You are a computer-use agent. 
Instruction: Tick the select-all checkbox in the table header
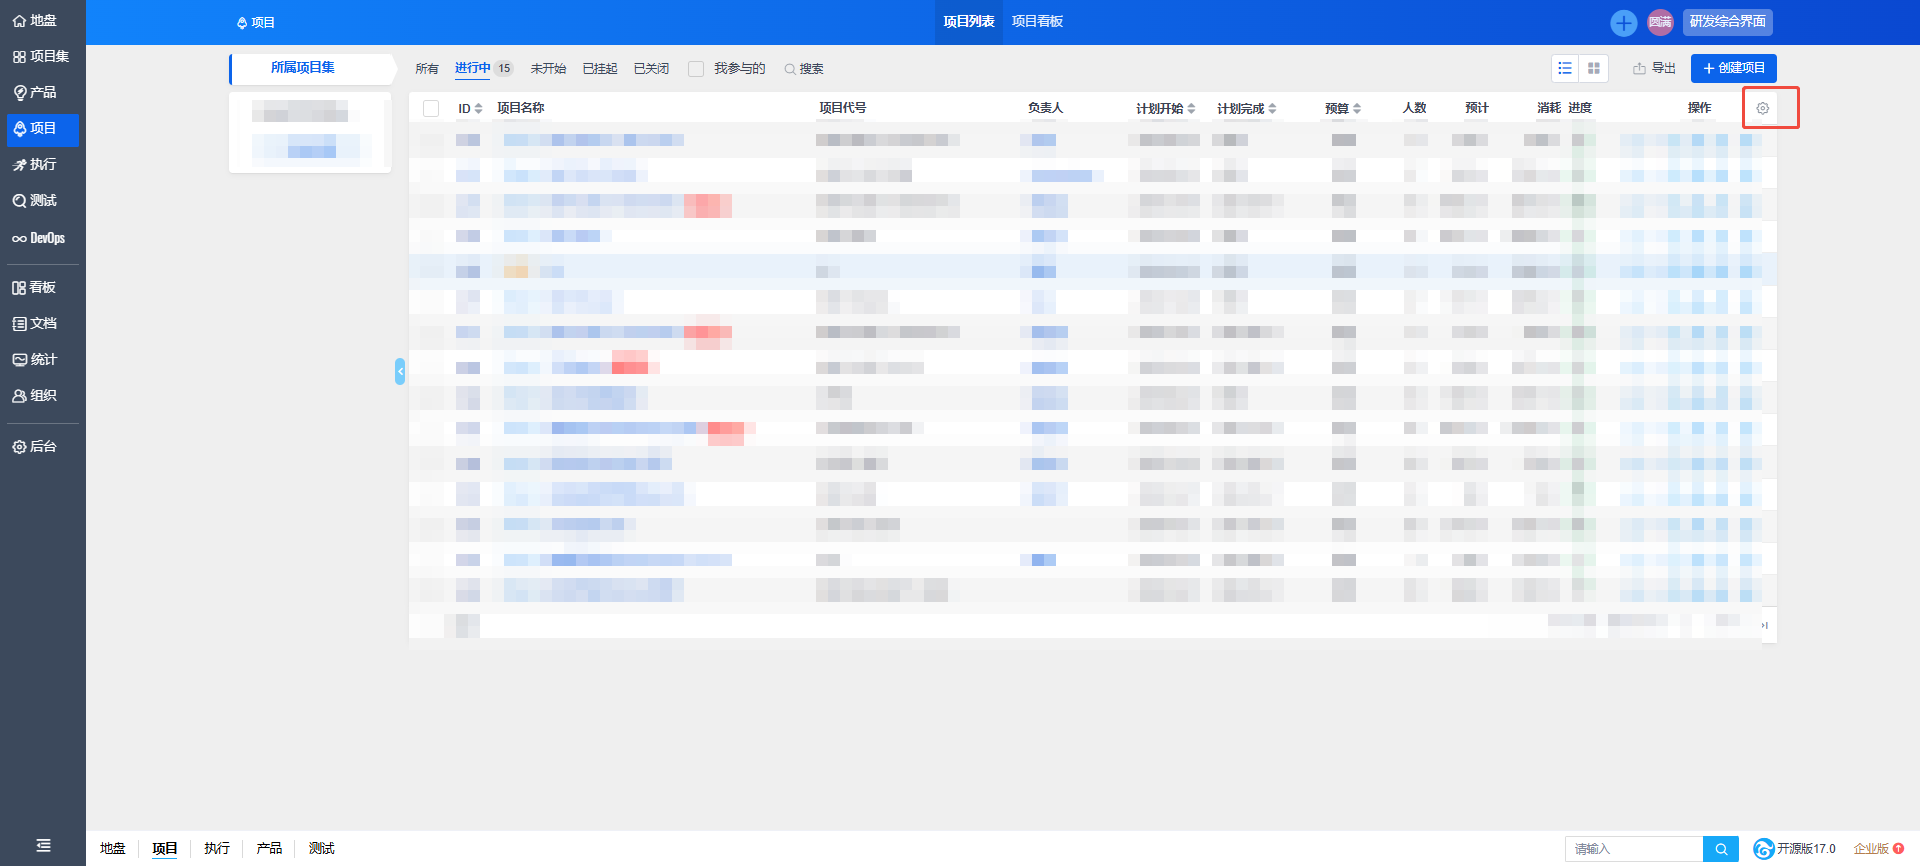[431, 108]
